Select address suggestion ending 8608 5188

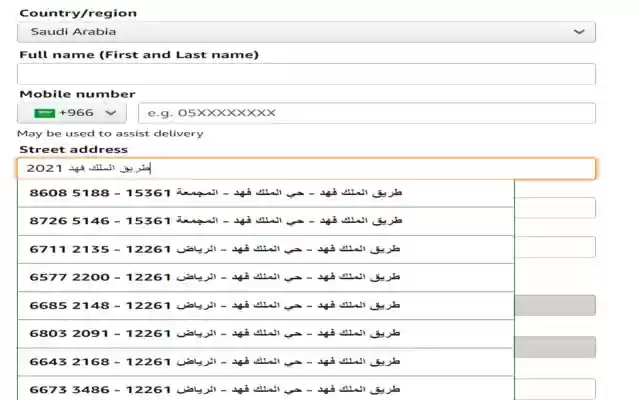pyautogui.click(x=266, y=192)
